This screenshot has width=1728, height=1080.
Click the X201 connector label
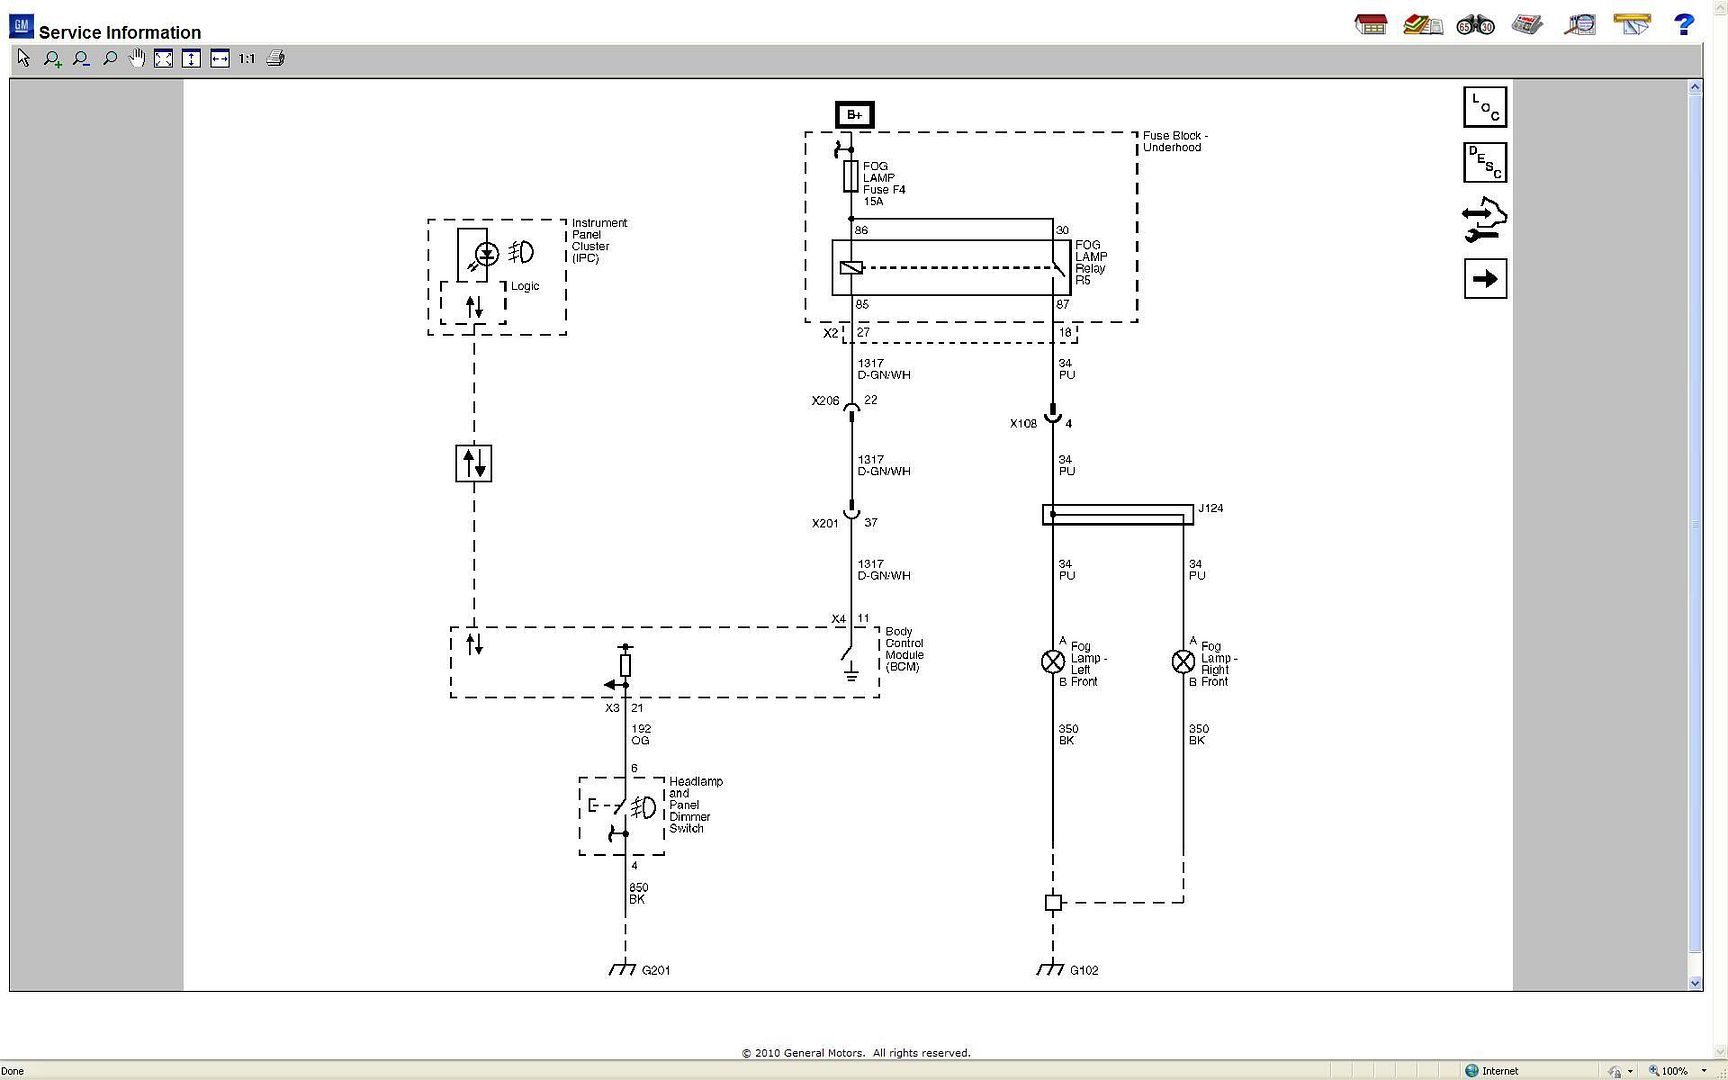(x=825, y=523)
